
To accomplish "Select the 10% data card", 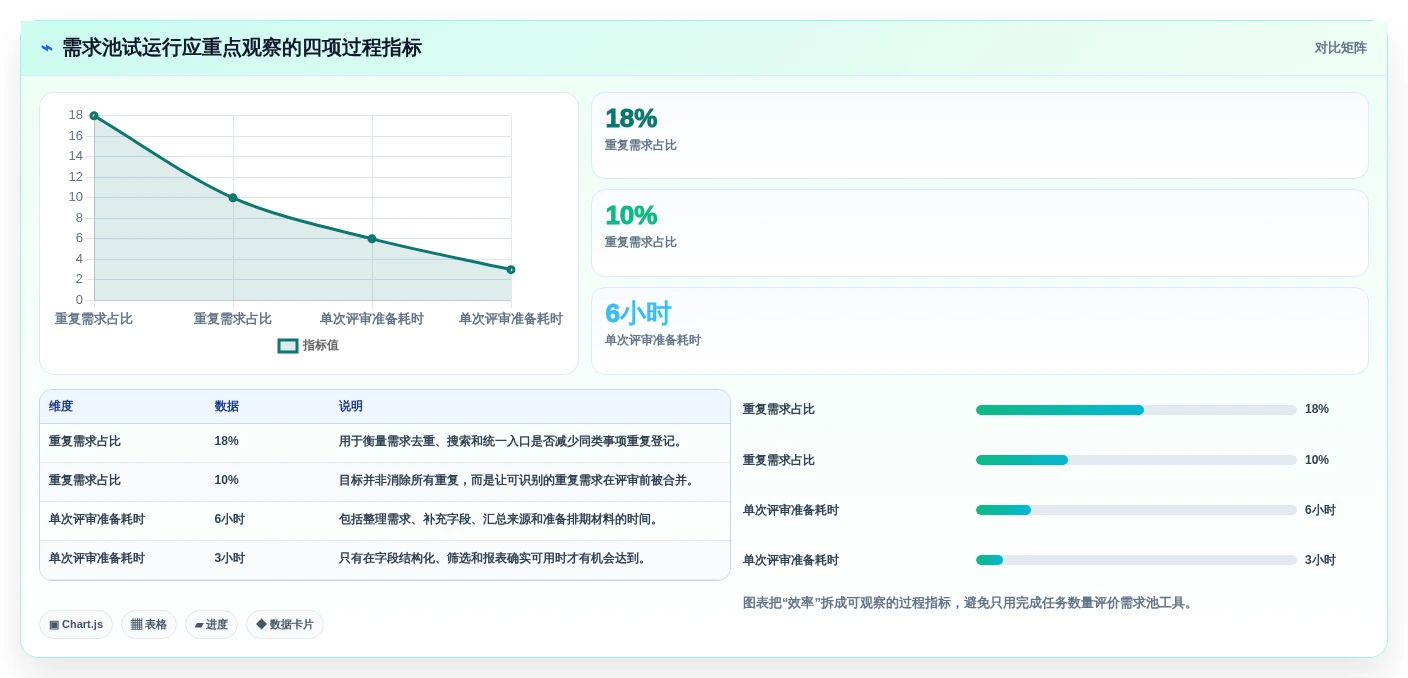I will pyautogui.click(x=979, y=233).
